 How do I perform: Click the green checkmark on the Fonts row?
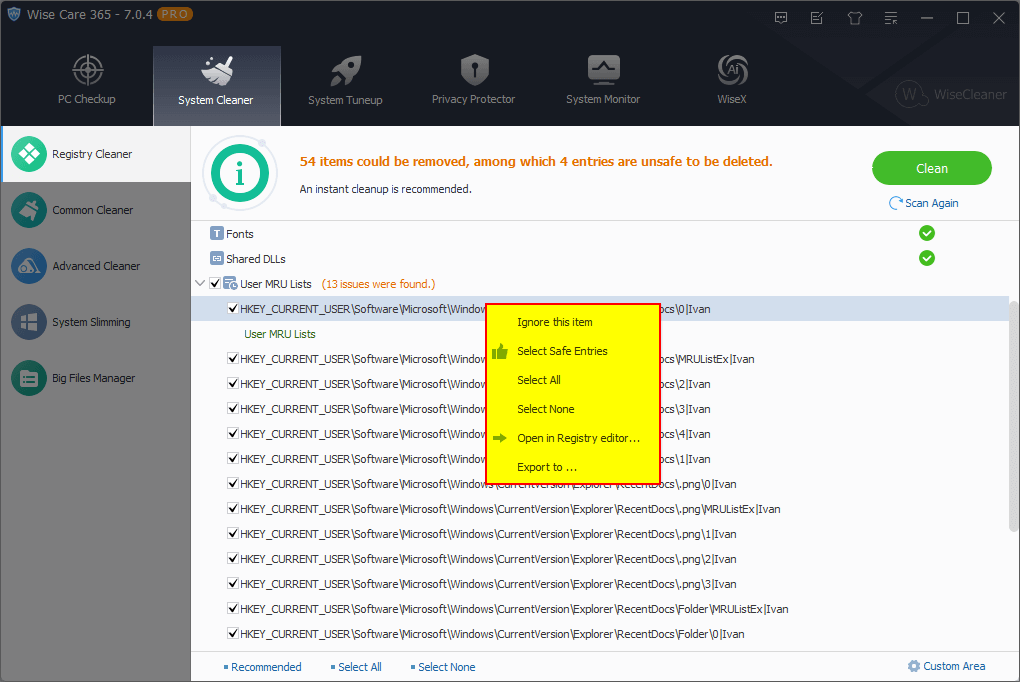point(927,233)
